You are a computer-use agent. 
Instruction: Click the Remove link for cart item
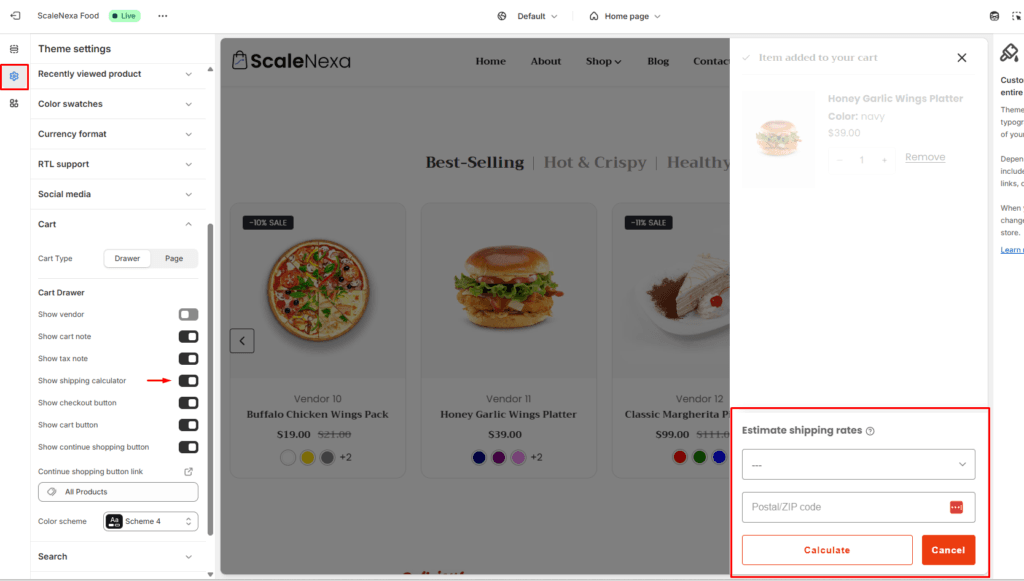[925, 157]
